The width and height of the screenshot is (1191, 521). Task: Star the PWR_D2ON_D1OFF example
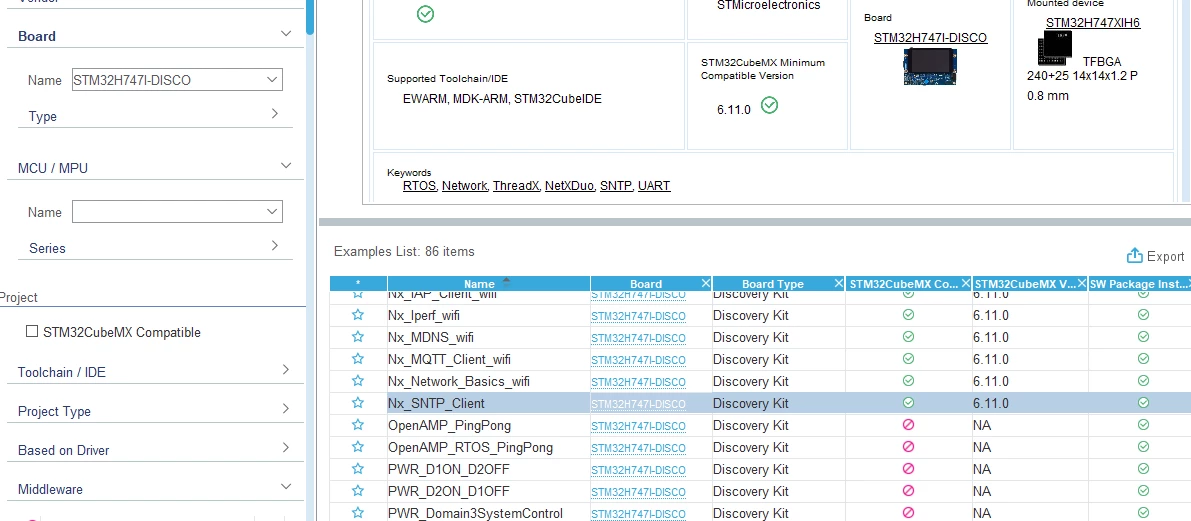coord(358,491)
